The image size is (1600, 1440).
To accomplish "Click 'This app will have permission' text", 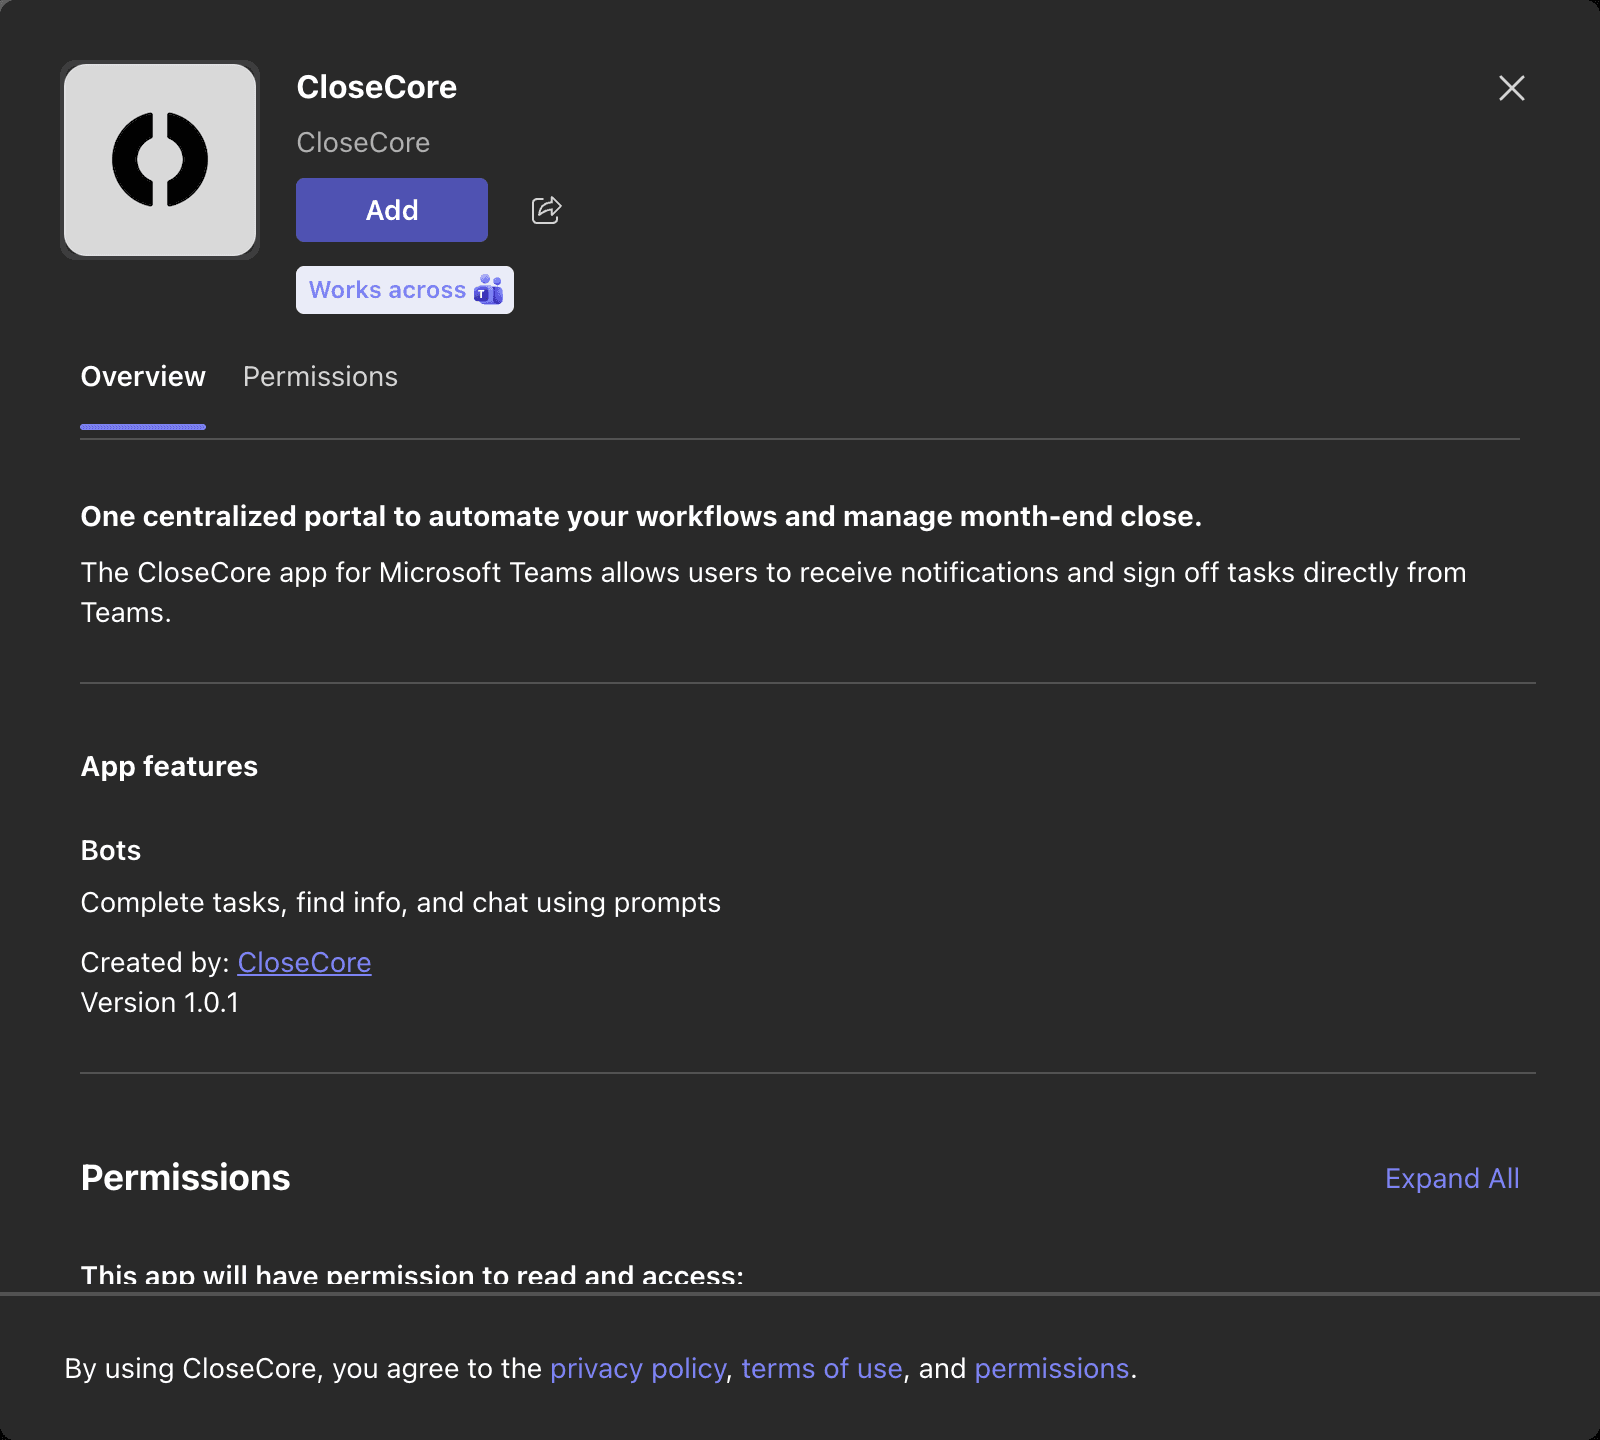I will 412,1276.
